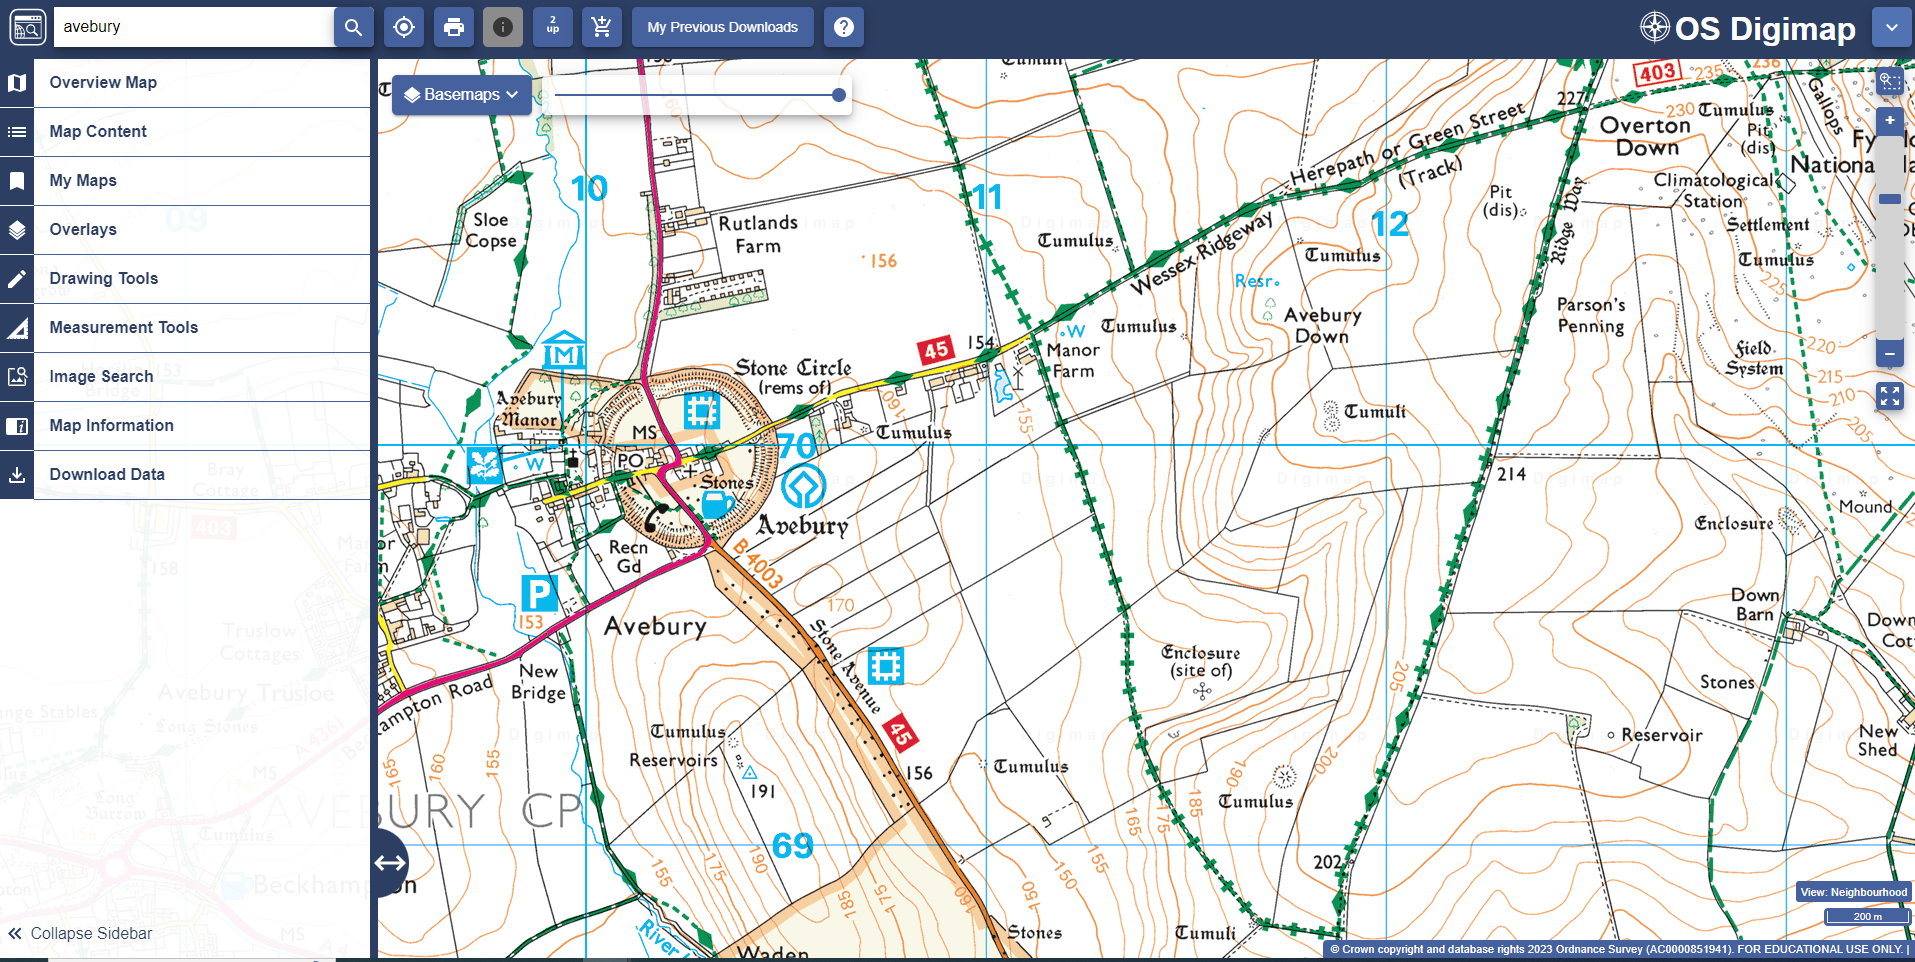Open the OS Digimap chevron dropdown
The image size is (1915, 962).
coord(1891,28)
